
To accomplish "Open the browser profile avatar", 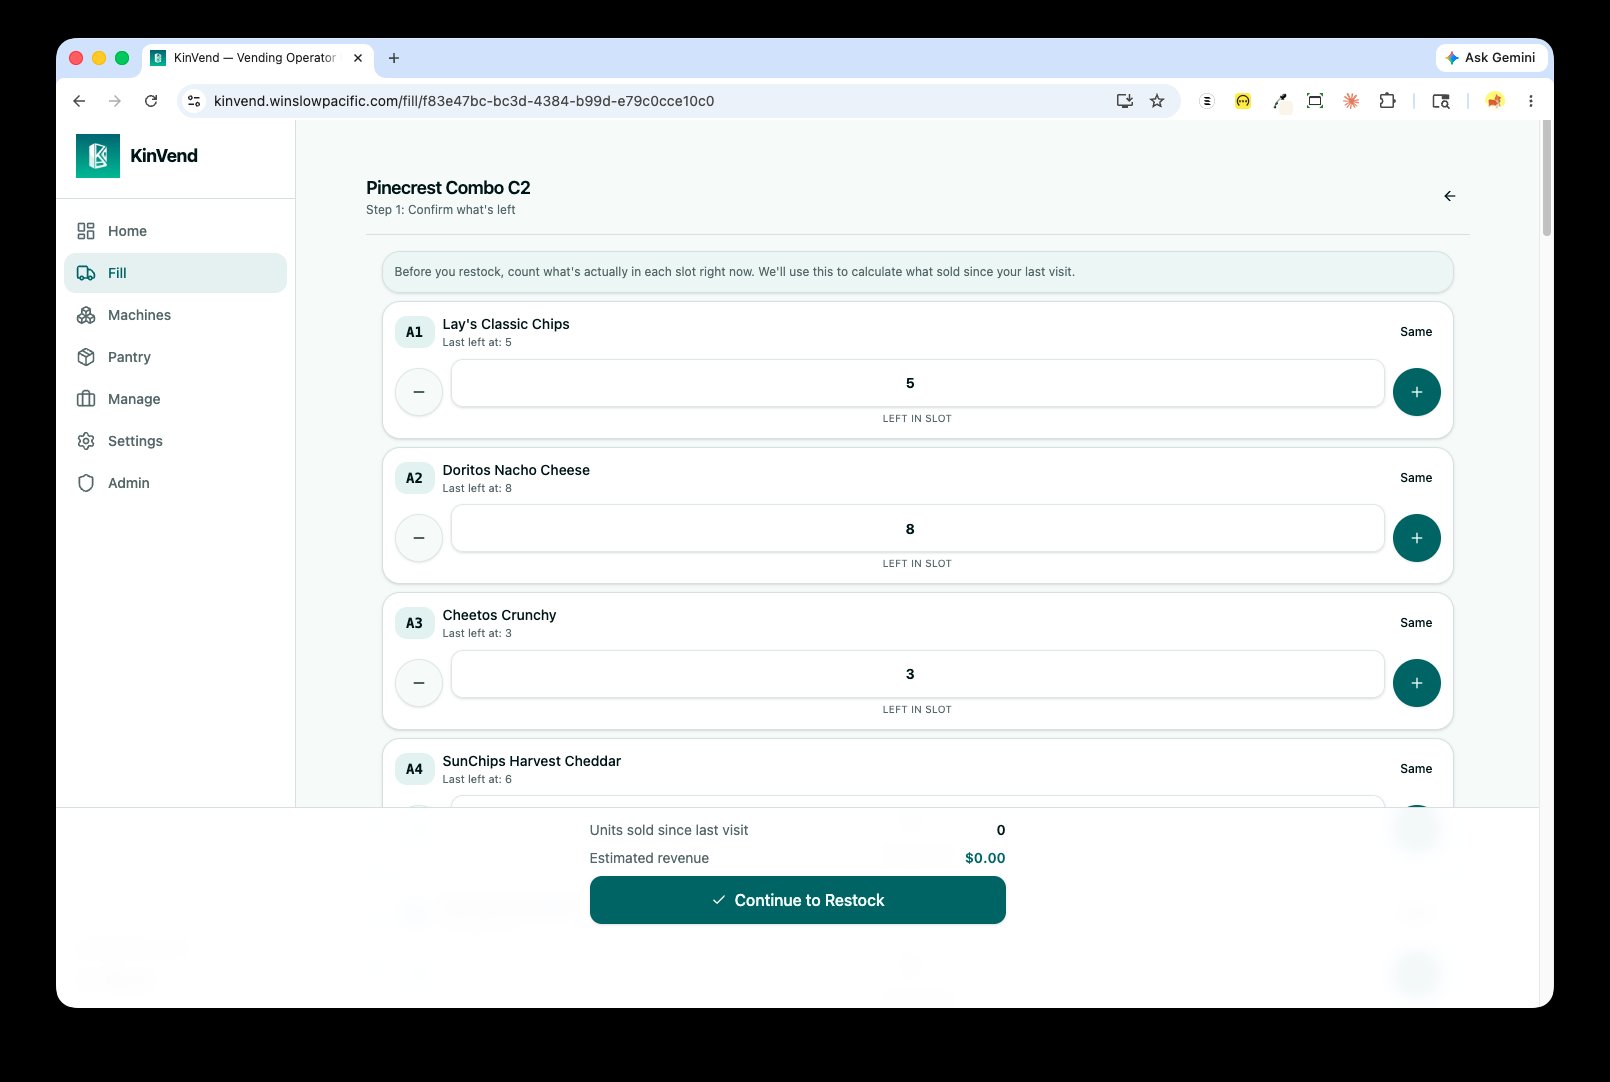I will pyautogui.click(x=1495, y=101).
